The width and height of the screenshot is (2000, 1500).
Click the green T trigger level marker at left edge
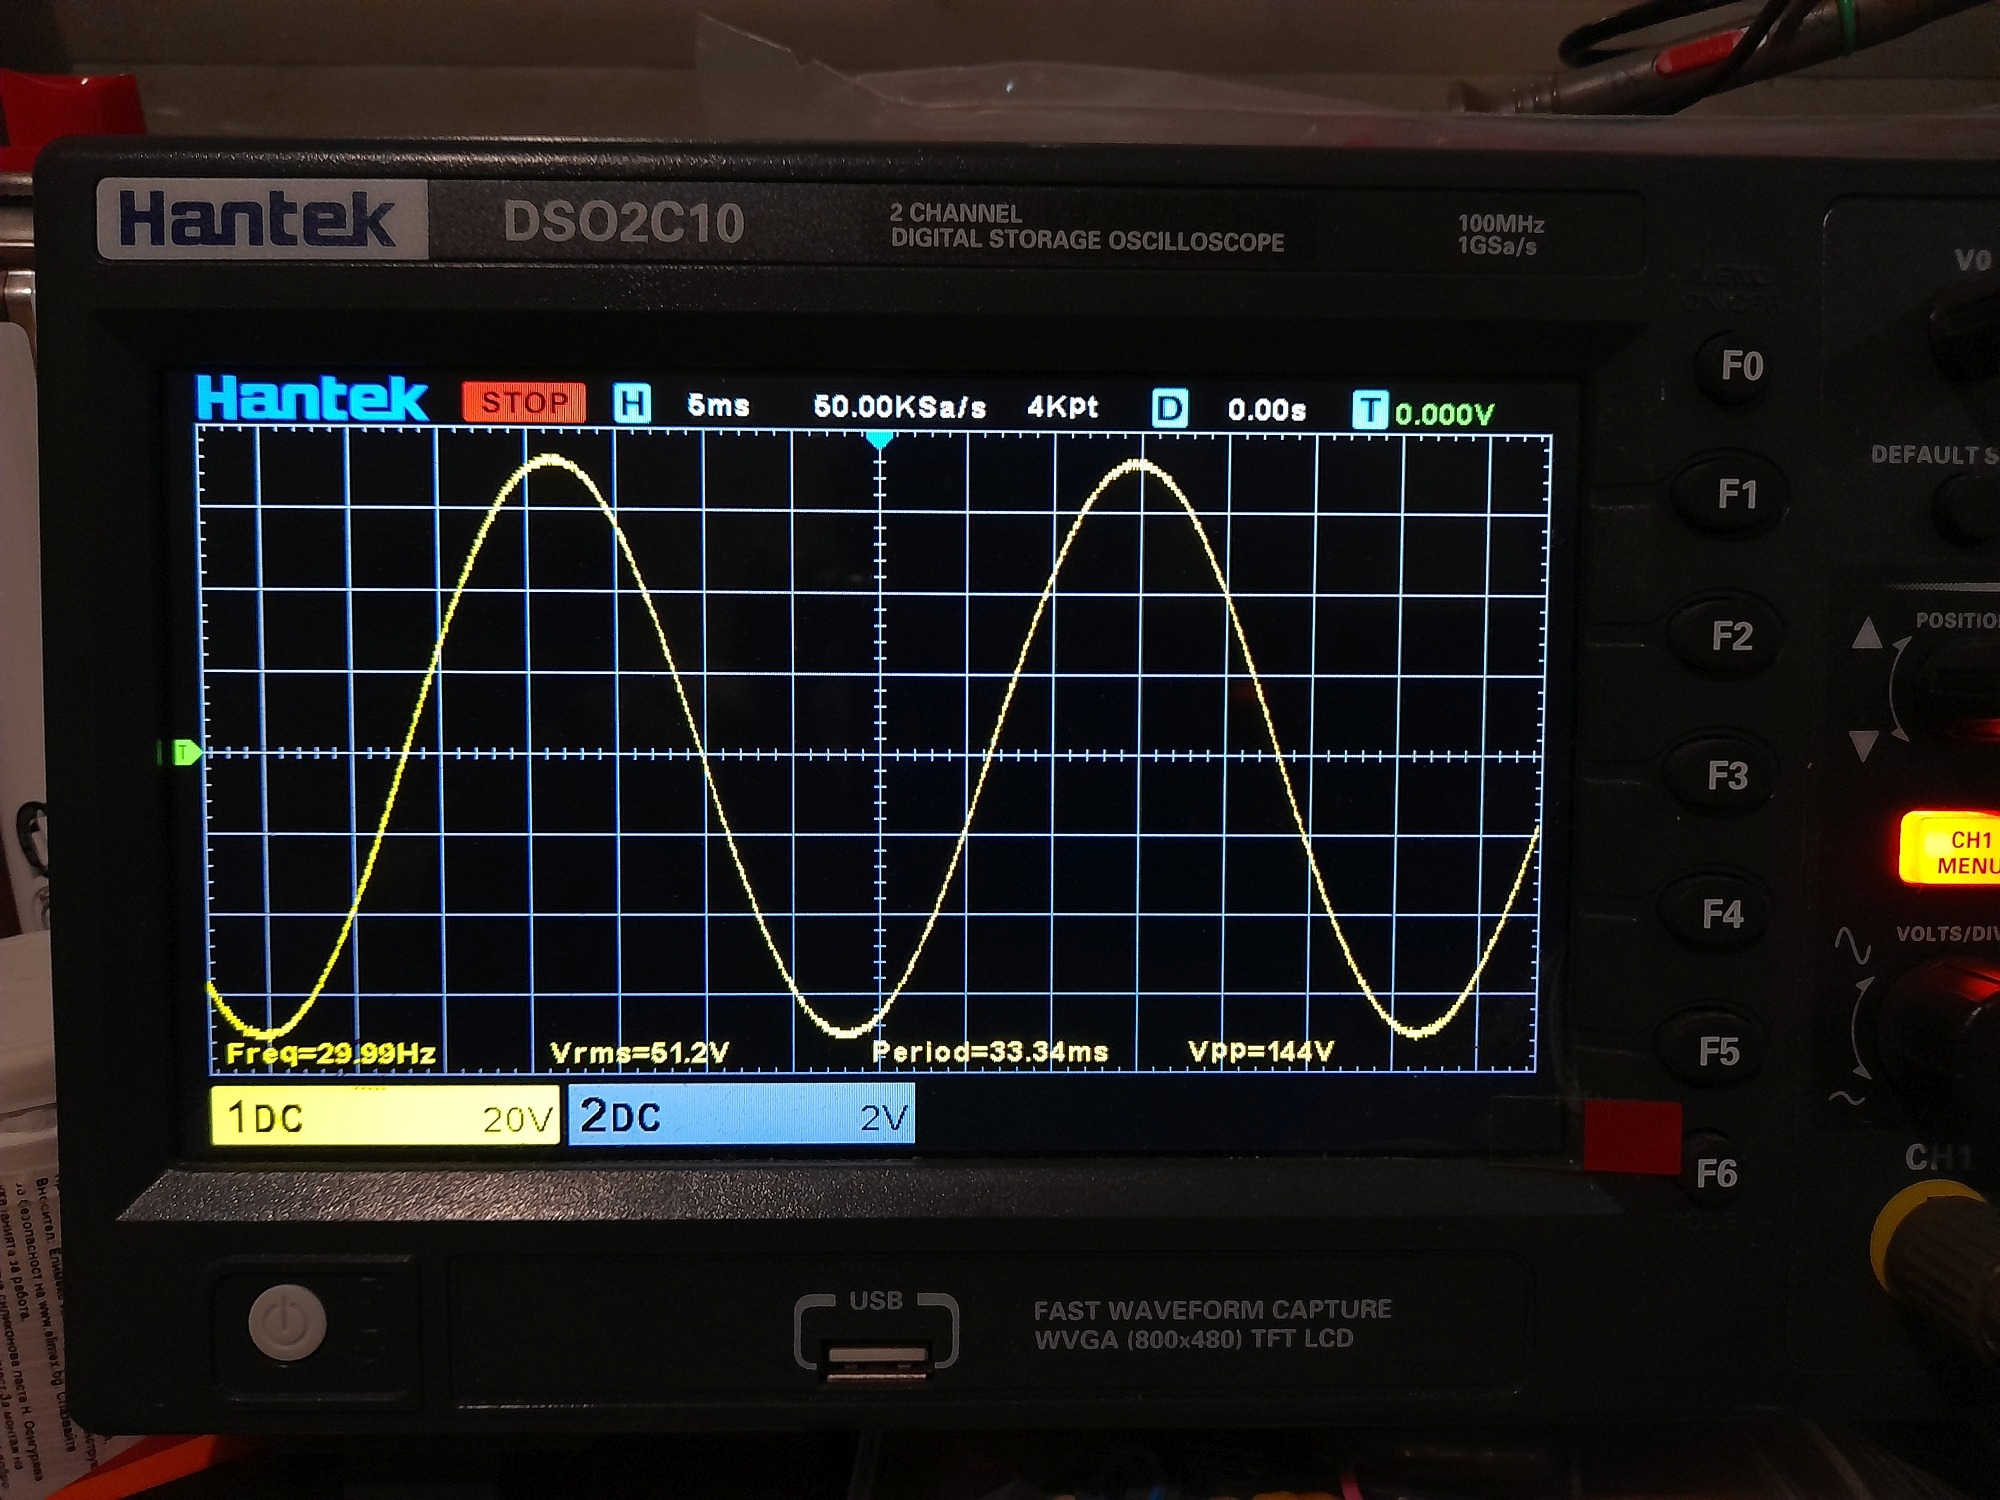click(x=186, y=752)
